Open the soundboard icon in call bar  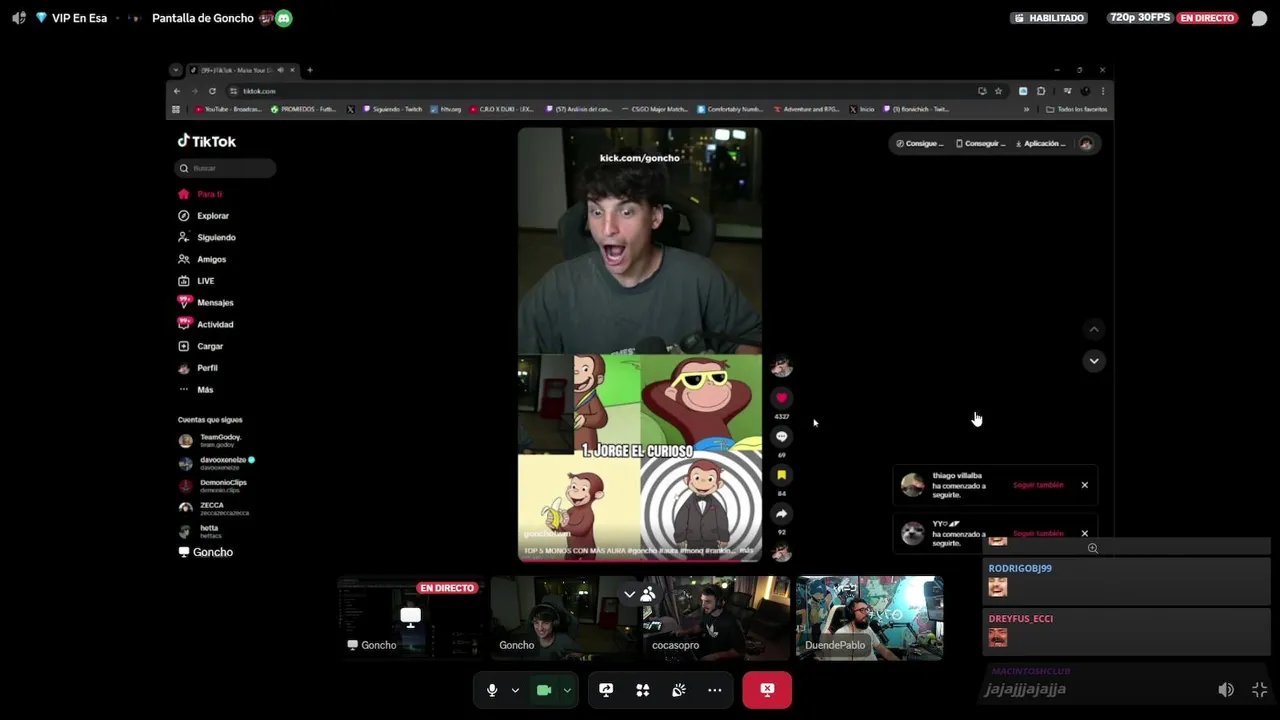point(679,690)
